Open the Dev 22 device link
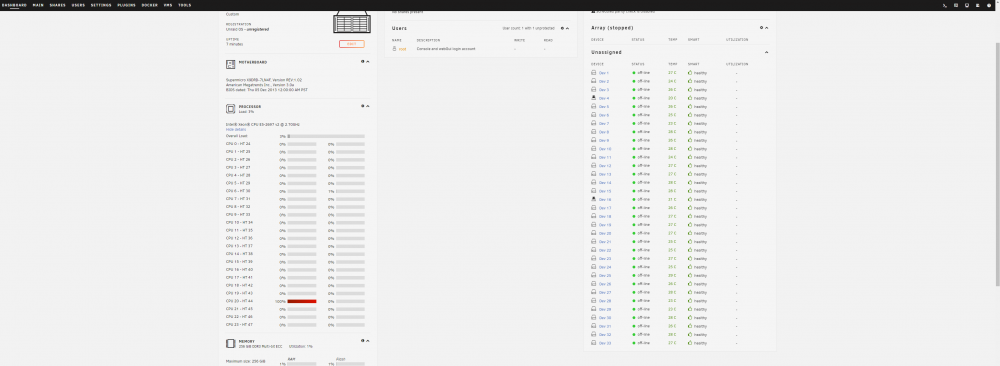1000x366 pixels. [x=605, y=250]
